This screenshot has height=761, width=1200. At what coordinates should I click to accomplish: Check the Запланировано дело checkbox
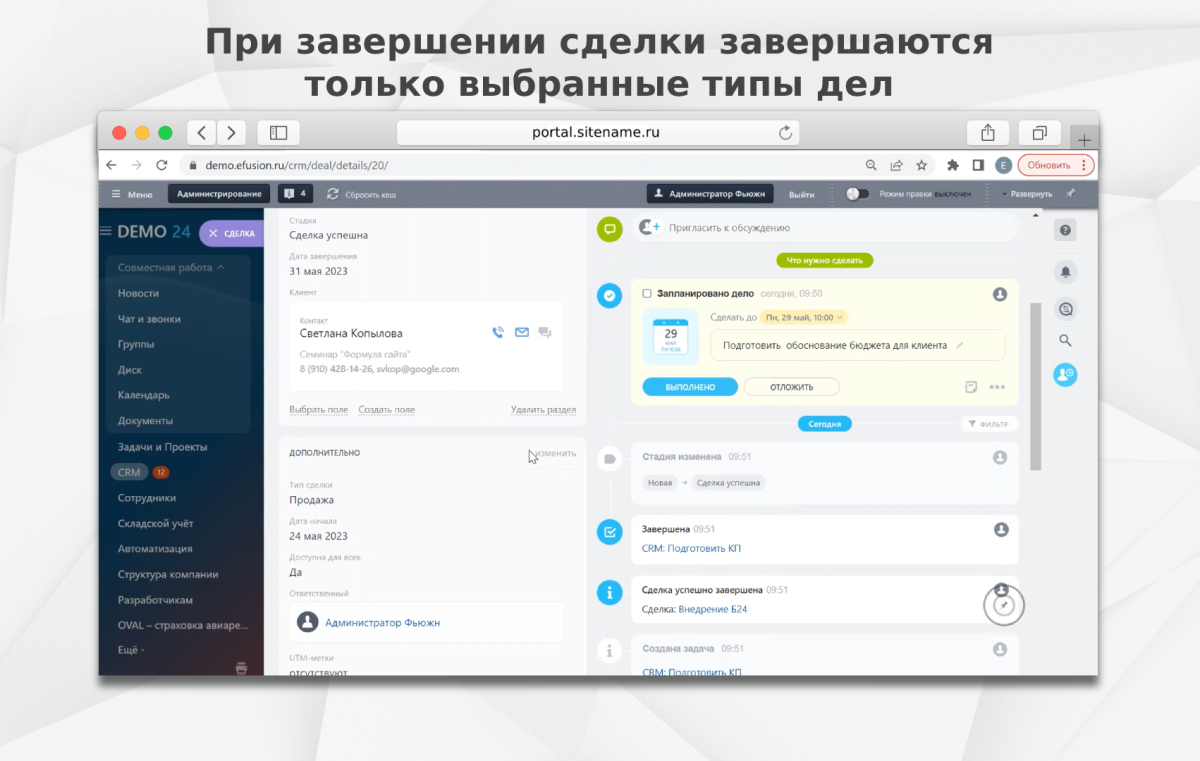[x=646, y=294]
